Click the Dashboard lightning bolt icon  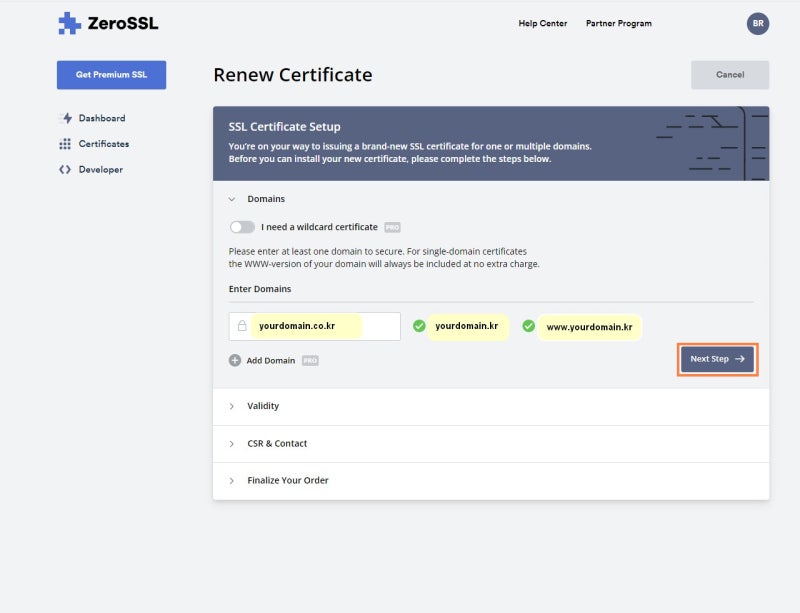(66, 118)
